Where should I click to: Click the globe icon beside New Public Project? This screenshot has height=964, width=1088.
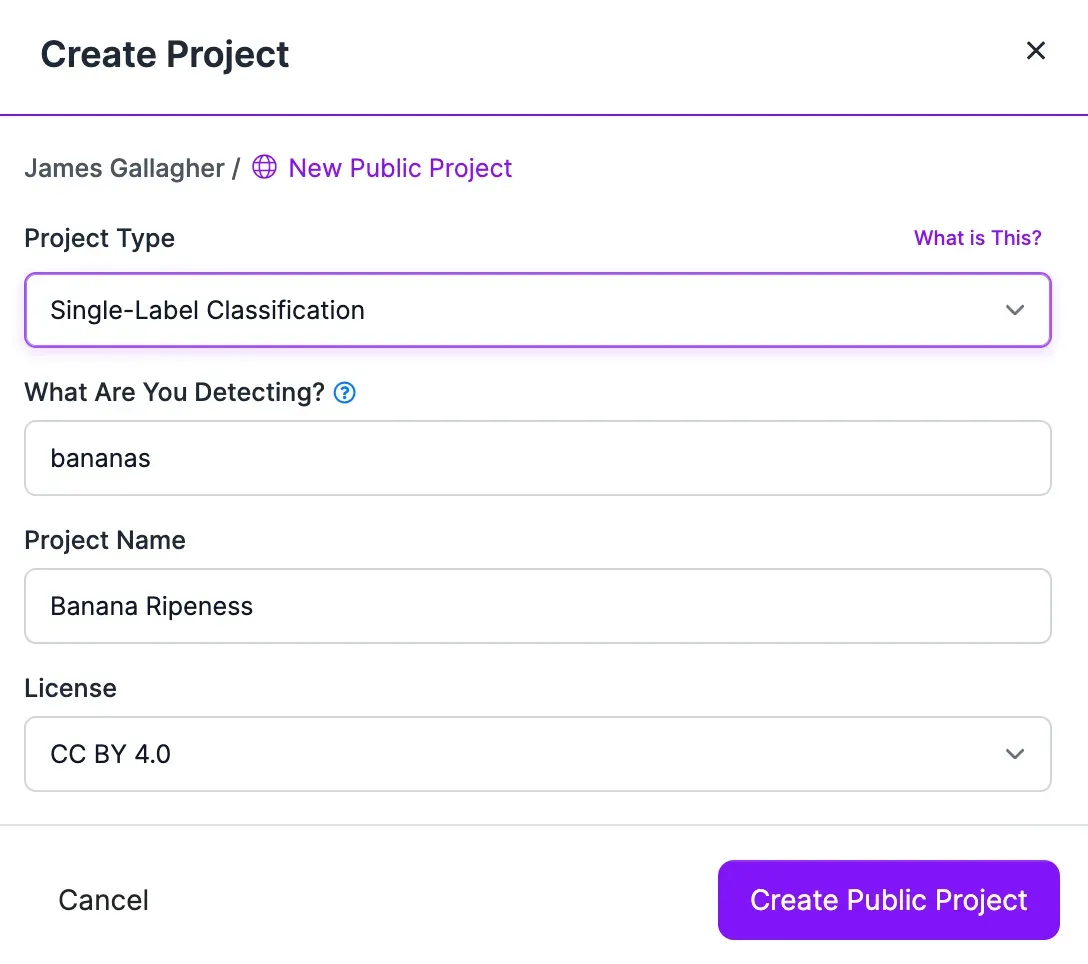pos(264,168)
